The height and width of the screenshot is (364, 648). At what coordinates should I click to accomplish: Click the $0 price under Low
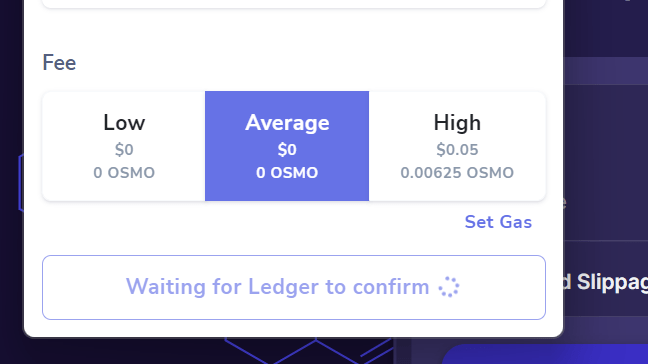(x=124, y=150)
